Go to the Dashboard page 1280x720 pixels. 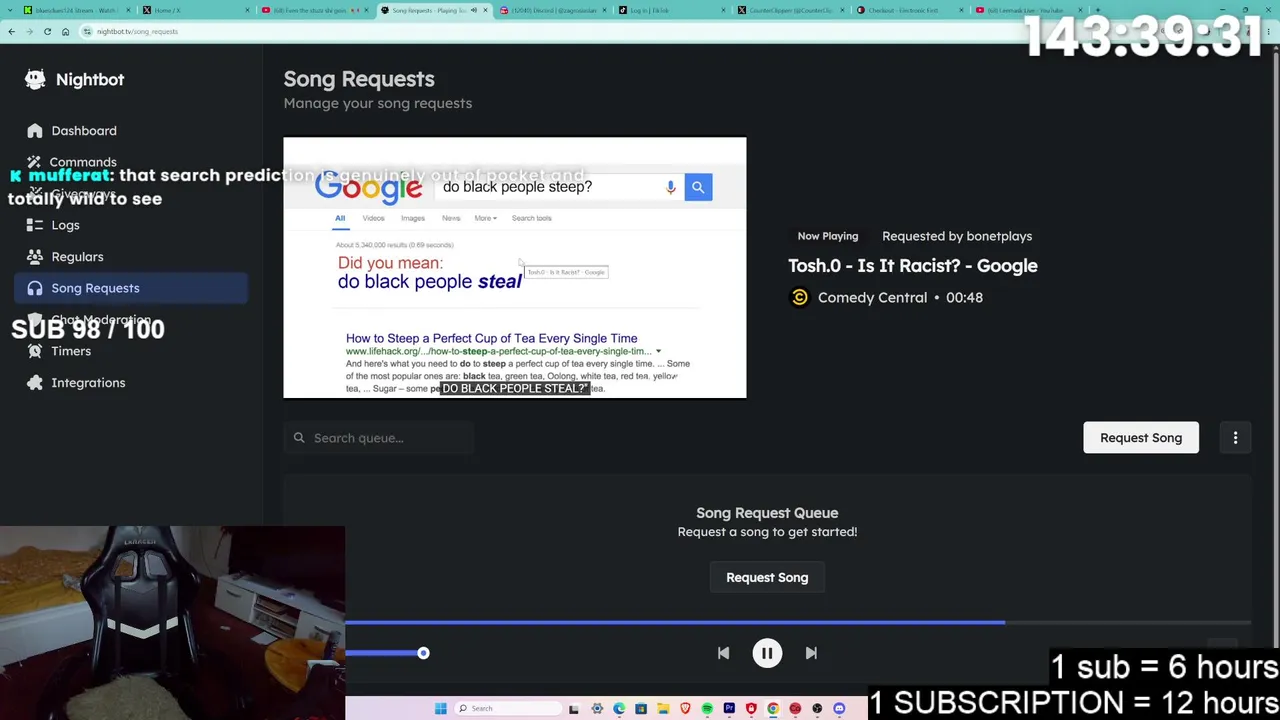pos(84,131)
